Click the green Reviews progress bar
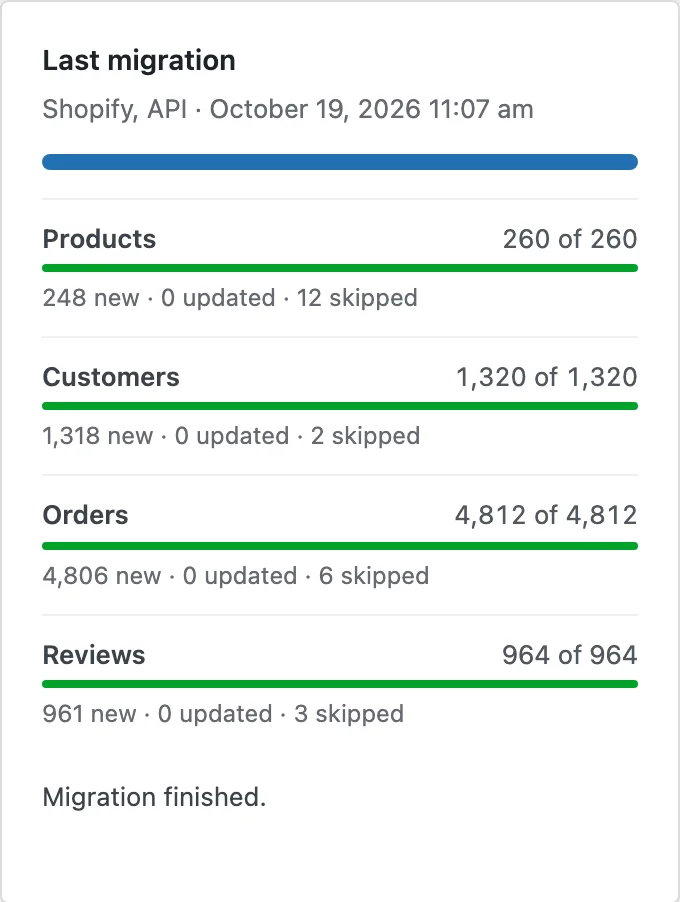Image resolution: width=680 pixels, height=902 pixels. click(x=340, y=684)
